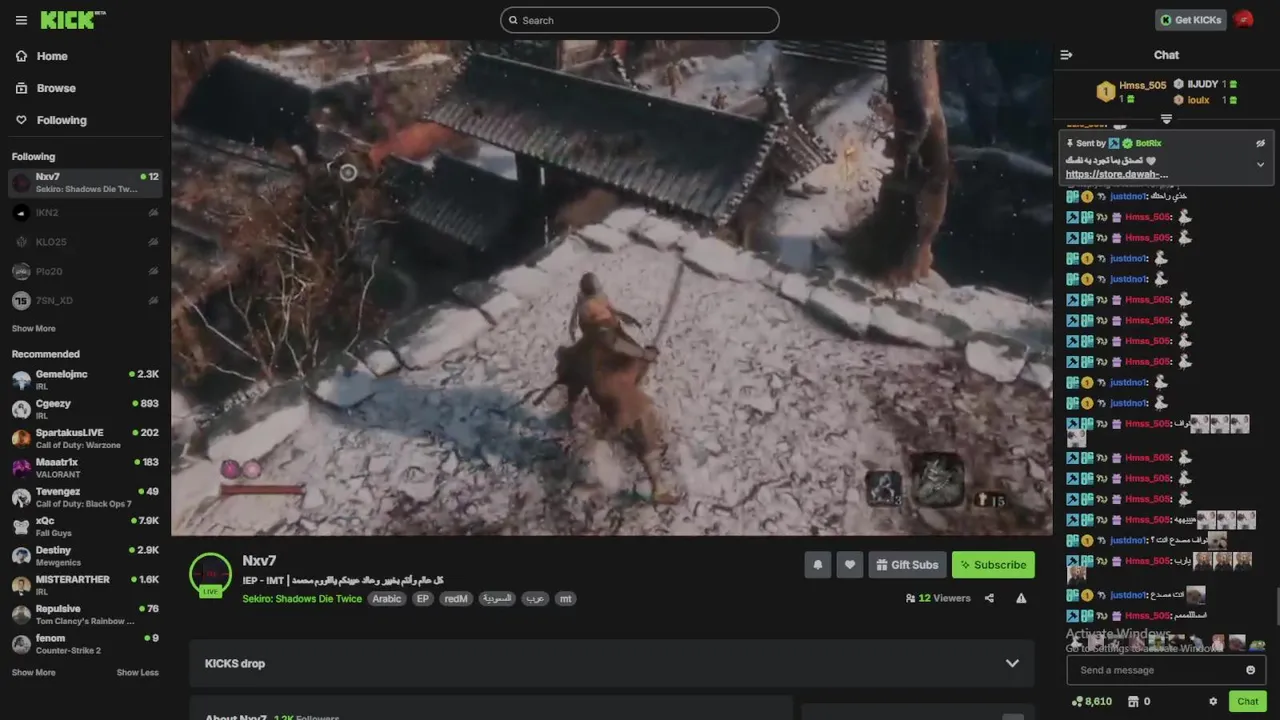The height and width of the screenshot is (720, 1280).
Task: Open offline channel Plo20
Action: [85, 271]
